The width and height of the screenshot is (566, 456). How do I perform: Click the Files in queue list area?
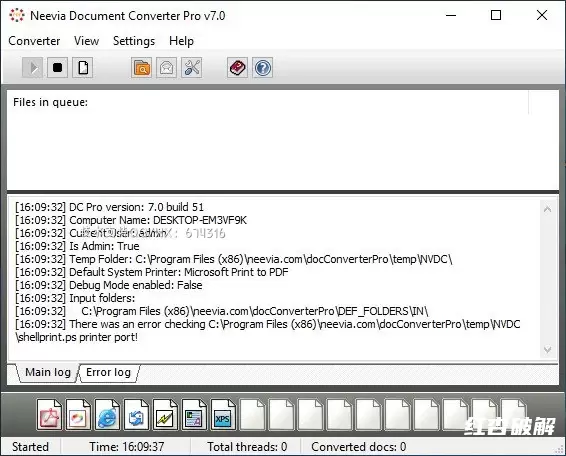(283, 140)
